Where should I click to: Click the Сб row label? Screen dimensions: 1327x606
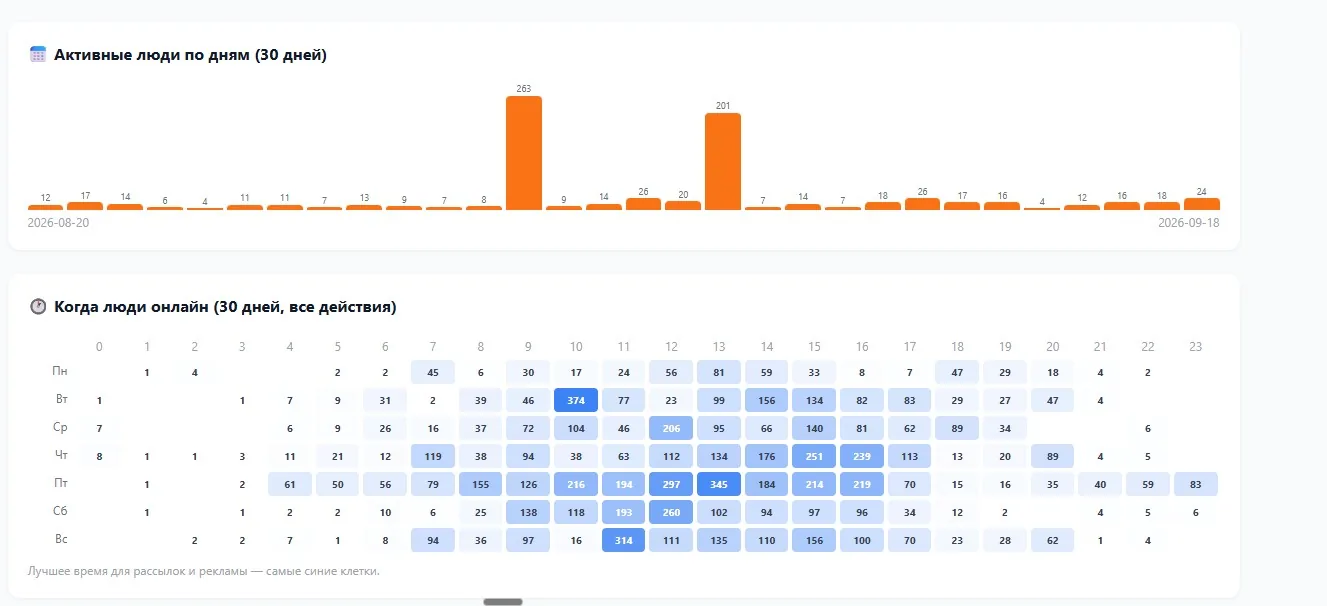(x=61, y=511)
